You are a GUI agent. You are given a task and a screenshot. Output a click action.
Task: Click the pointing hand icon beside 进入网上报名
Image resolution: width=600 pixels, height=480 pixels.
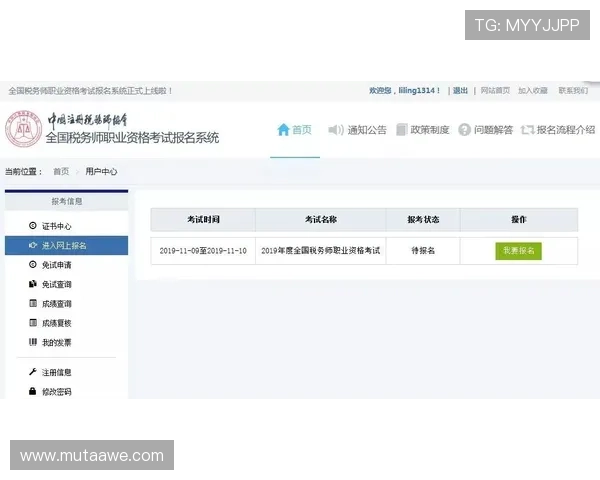pyautogui.click(x=33, y=245)
